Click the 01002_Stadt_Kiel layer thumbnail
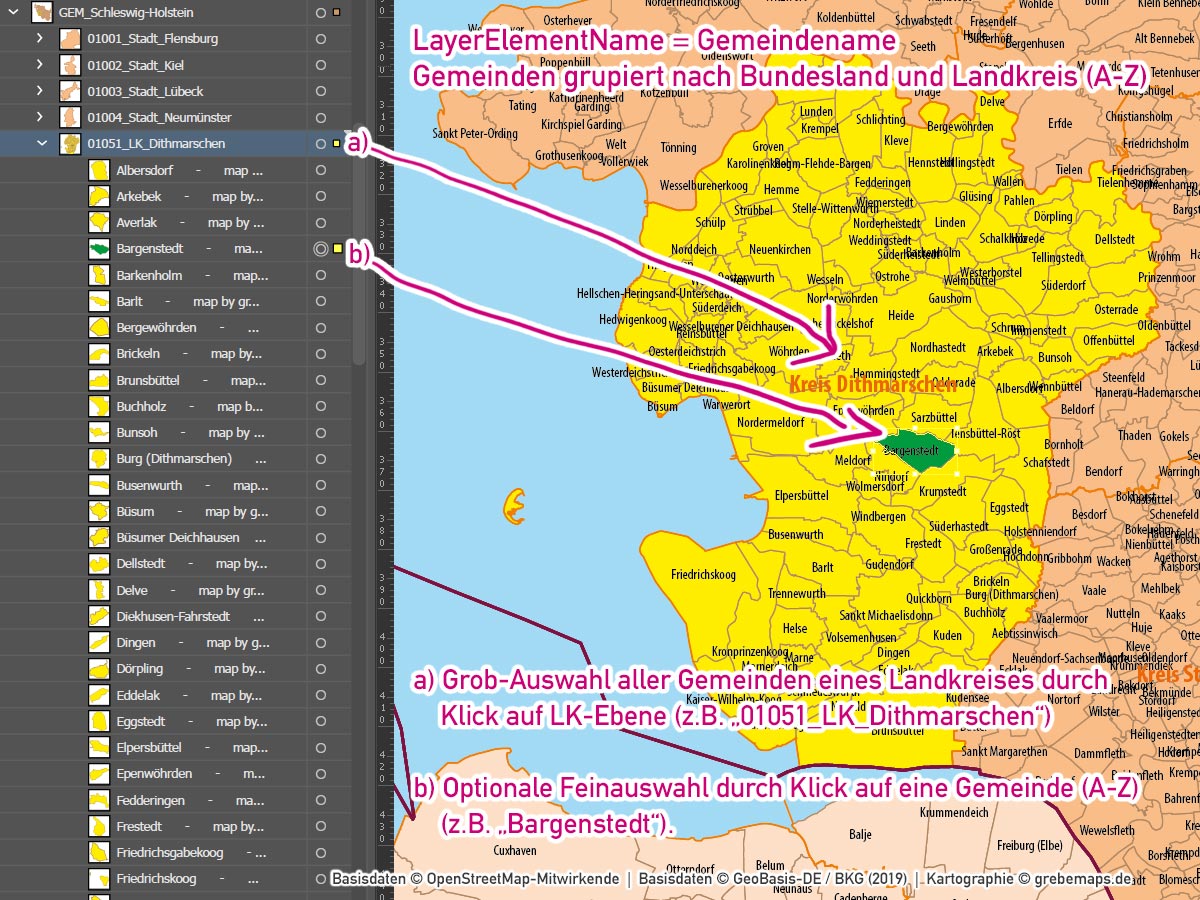Viewport: 1200px width, 900px height. (x=70, y=65)
